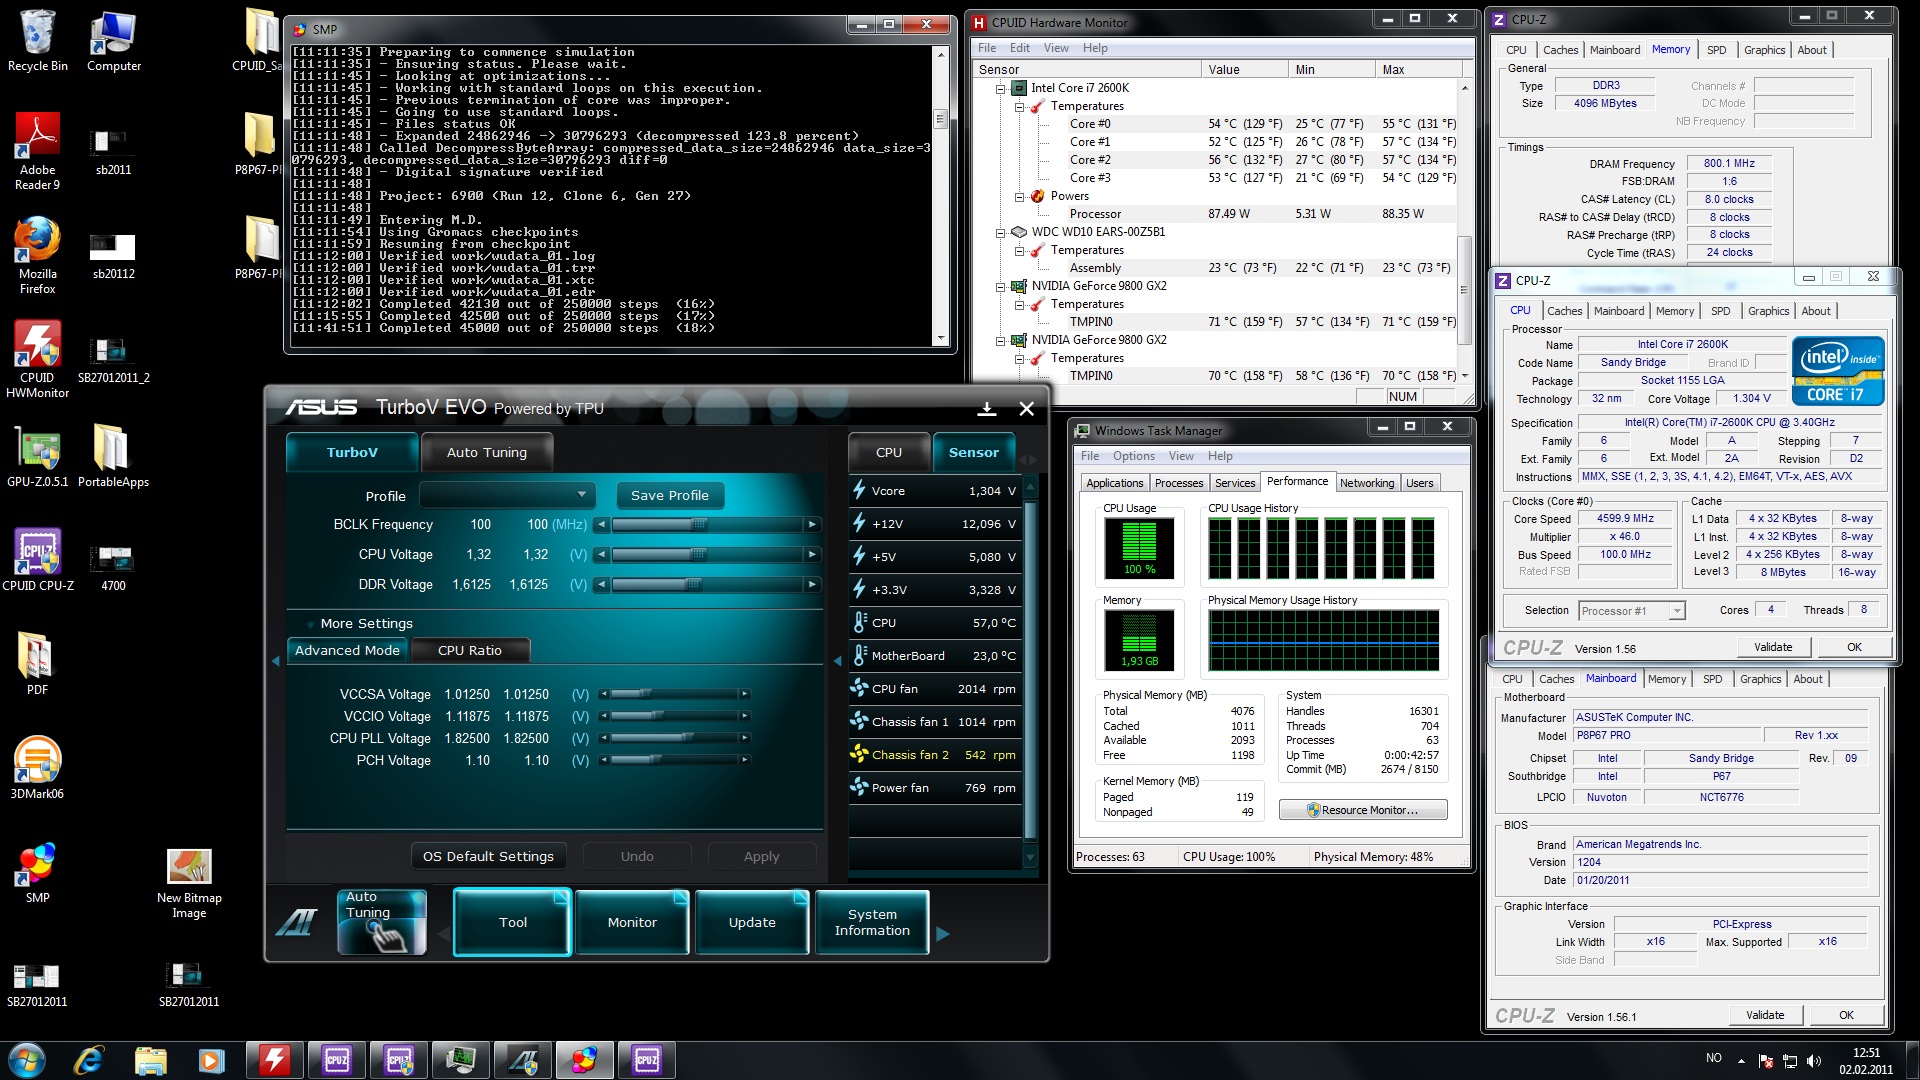Switch to Auto Tuning tab in TurboV EVO
This screenshot has height=1080, width=1920.
pyautogui.click(x=486, y=452)
